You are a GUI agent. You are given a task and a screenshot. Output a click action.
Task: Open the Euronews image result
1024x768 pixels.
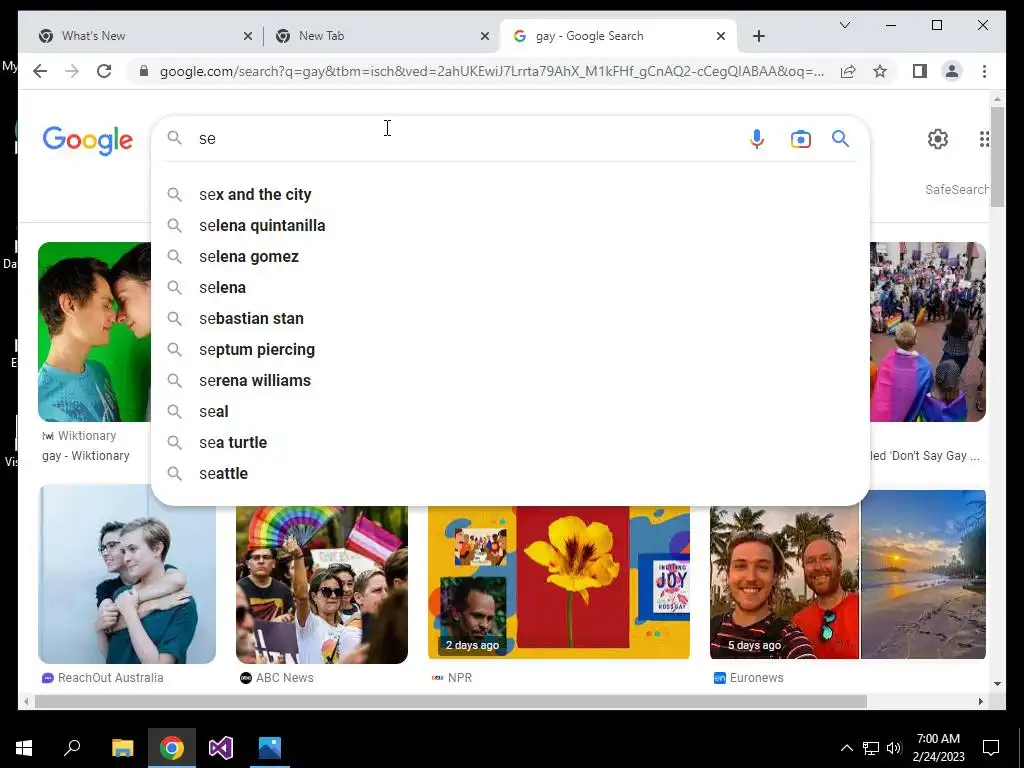click(848, 575)
